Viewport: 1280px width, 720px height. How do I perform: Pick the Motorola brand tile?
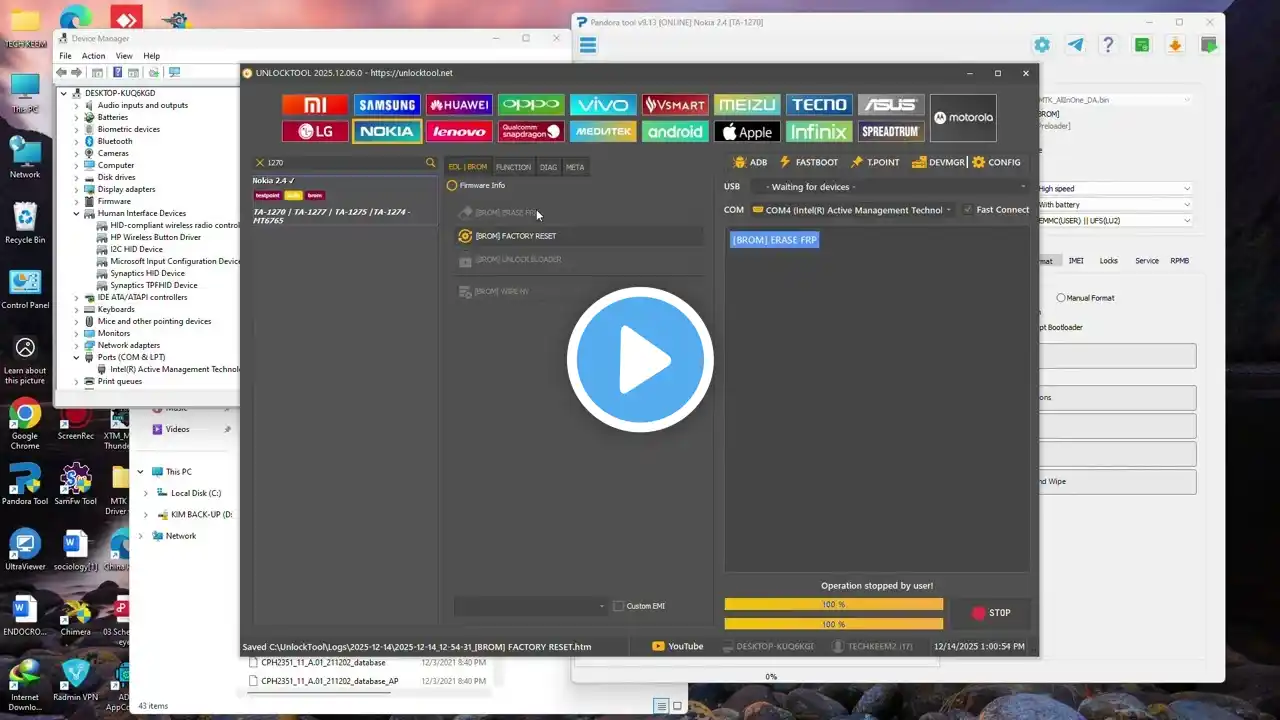[963, 118]
